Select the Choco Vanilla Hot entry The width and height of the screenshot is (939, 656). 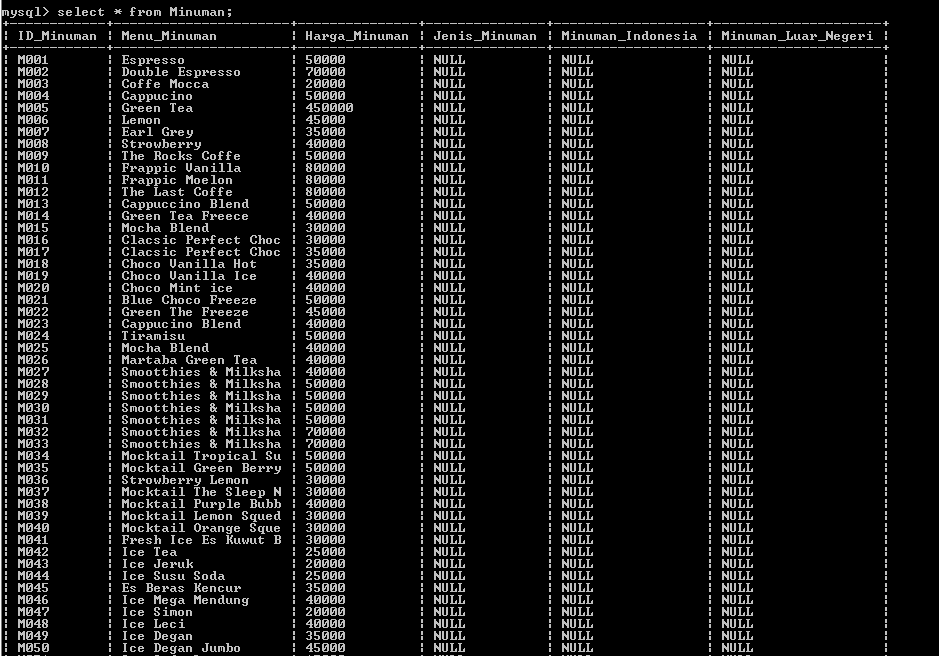189,264
